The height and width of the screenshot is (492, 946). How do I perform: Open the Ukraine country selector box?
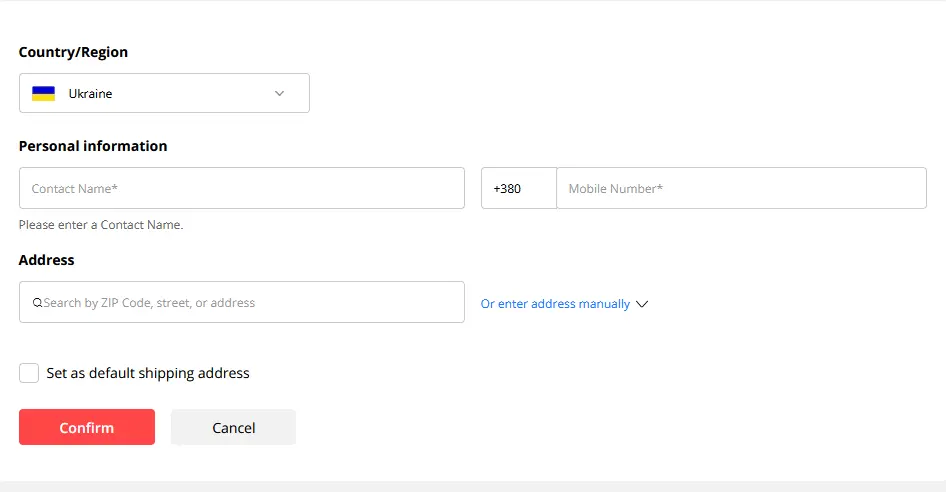point(164,93)
